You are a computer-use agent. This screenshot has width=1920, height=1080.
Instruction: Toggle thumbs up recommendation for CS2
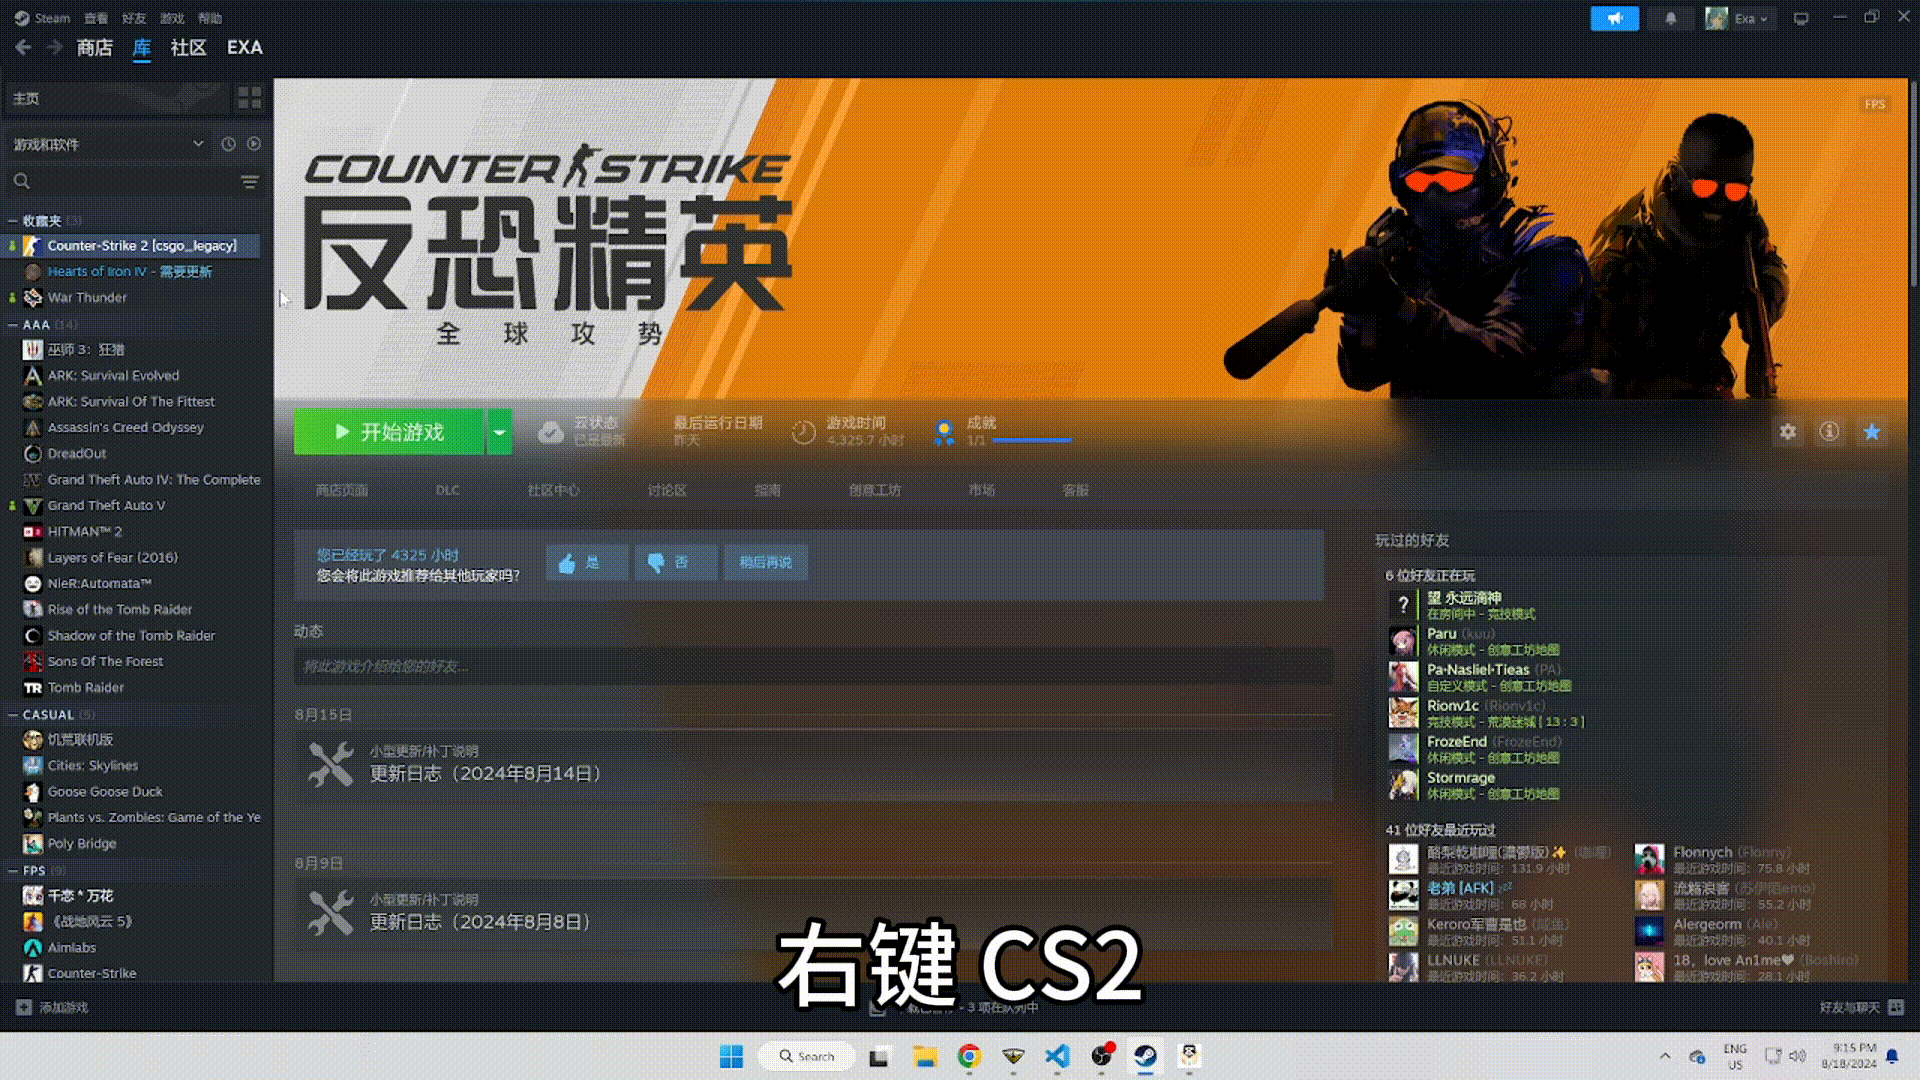584,562
